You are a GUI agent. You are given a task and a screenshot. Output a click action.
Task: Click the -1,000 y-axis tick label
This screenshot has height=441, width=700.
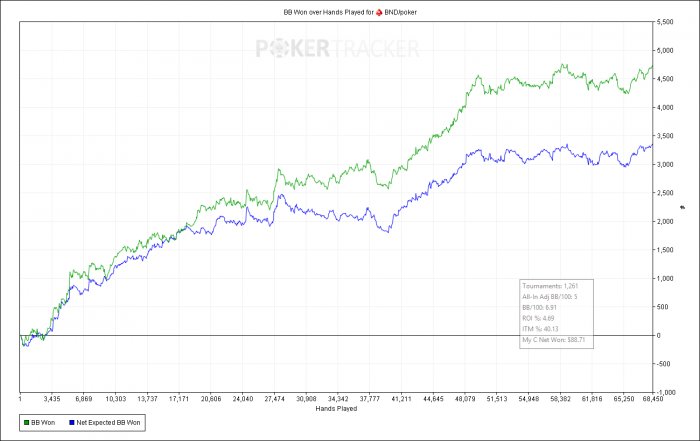click(x=666, y=392)
